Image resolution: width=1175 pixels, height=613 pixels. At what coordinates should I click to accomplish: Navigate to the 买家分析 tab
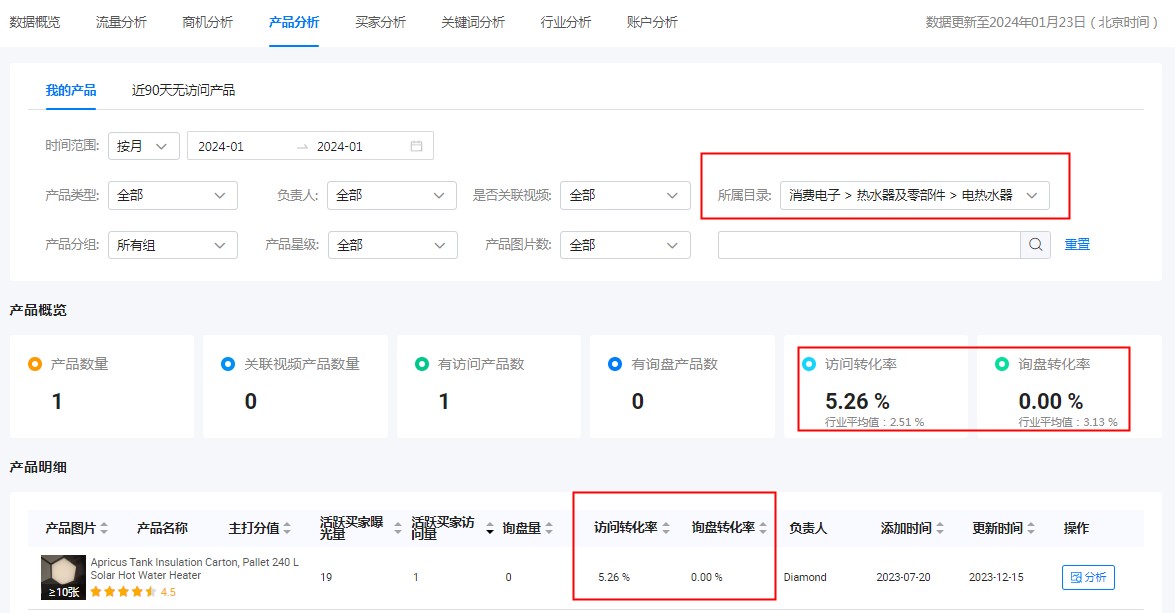(379, 20)
